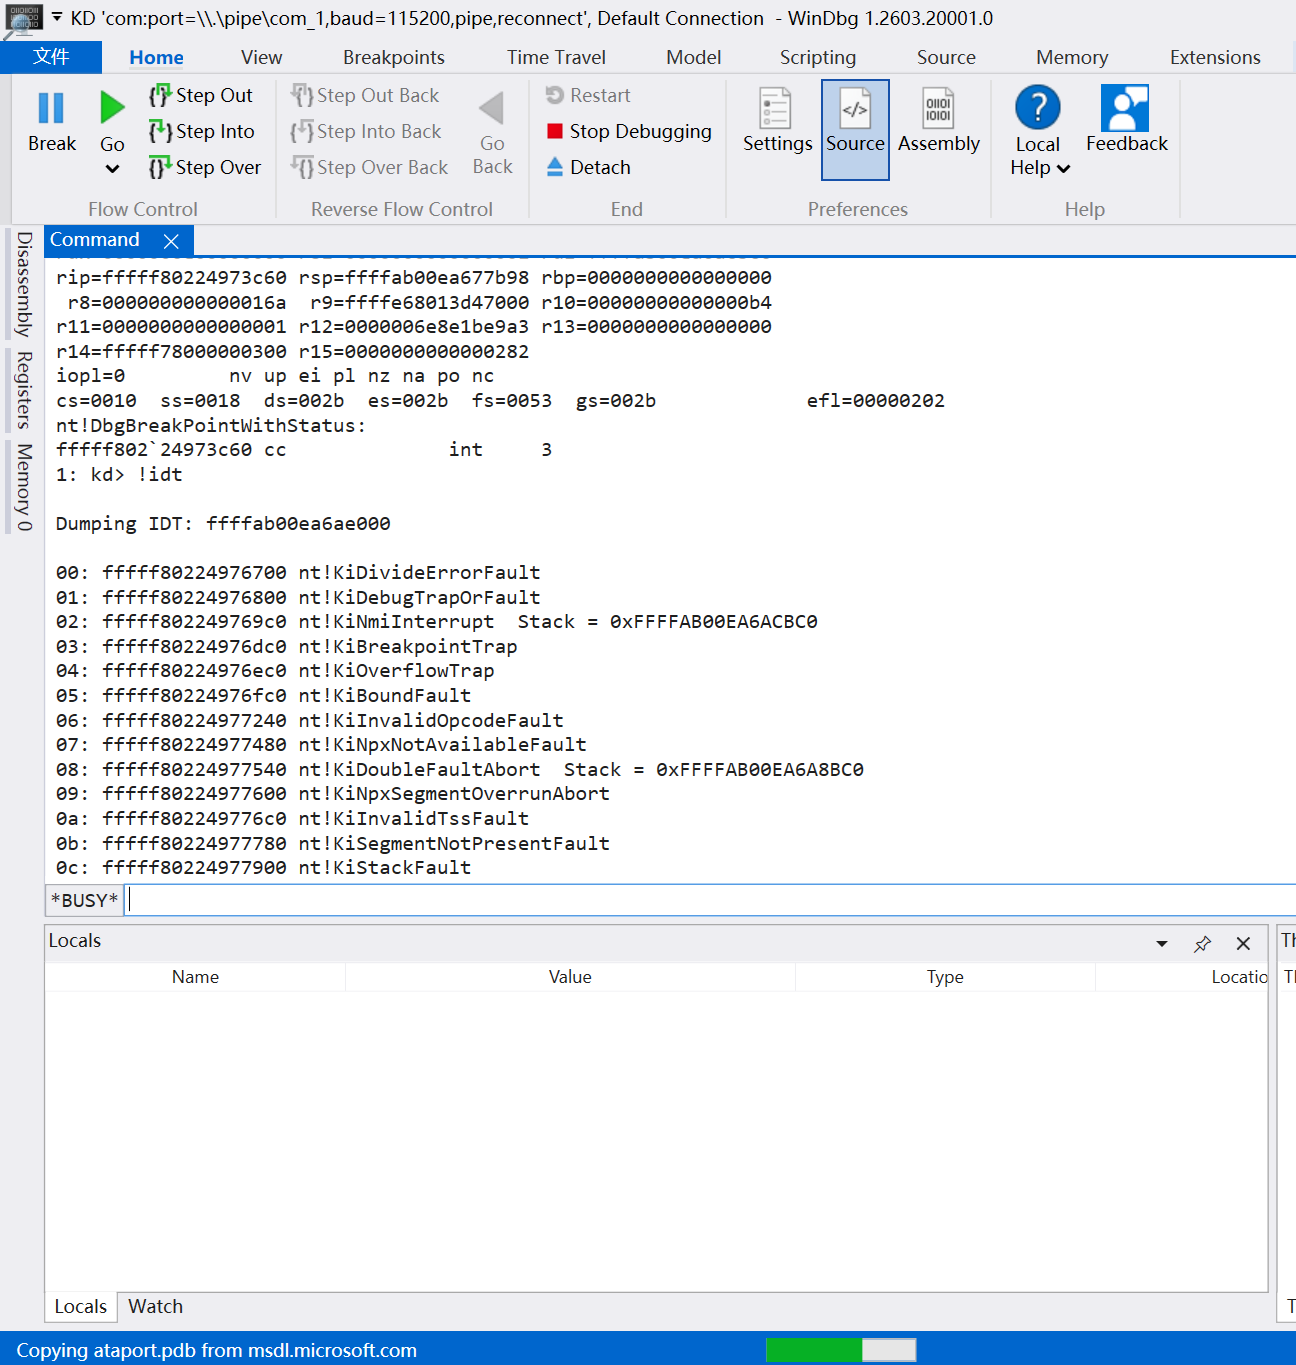
Task: Switch to the Breakpoints ribbon tab
Action: coord(393,57)
